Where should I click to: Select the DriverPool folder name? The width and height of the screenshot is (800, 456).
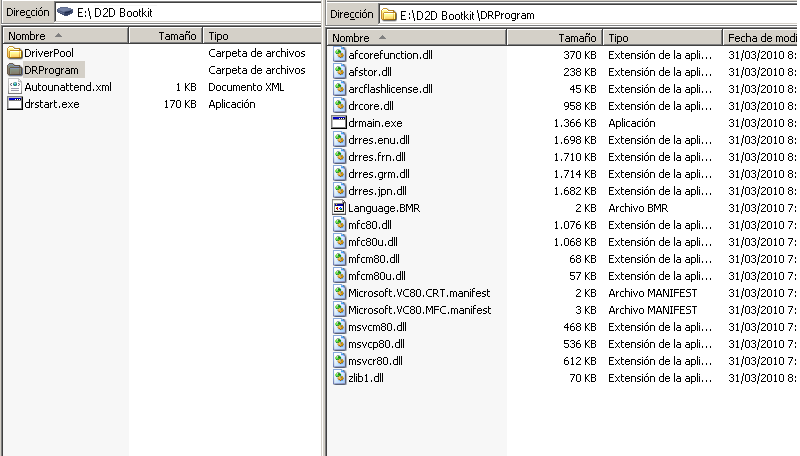(x=48, y=53)
